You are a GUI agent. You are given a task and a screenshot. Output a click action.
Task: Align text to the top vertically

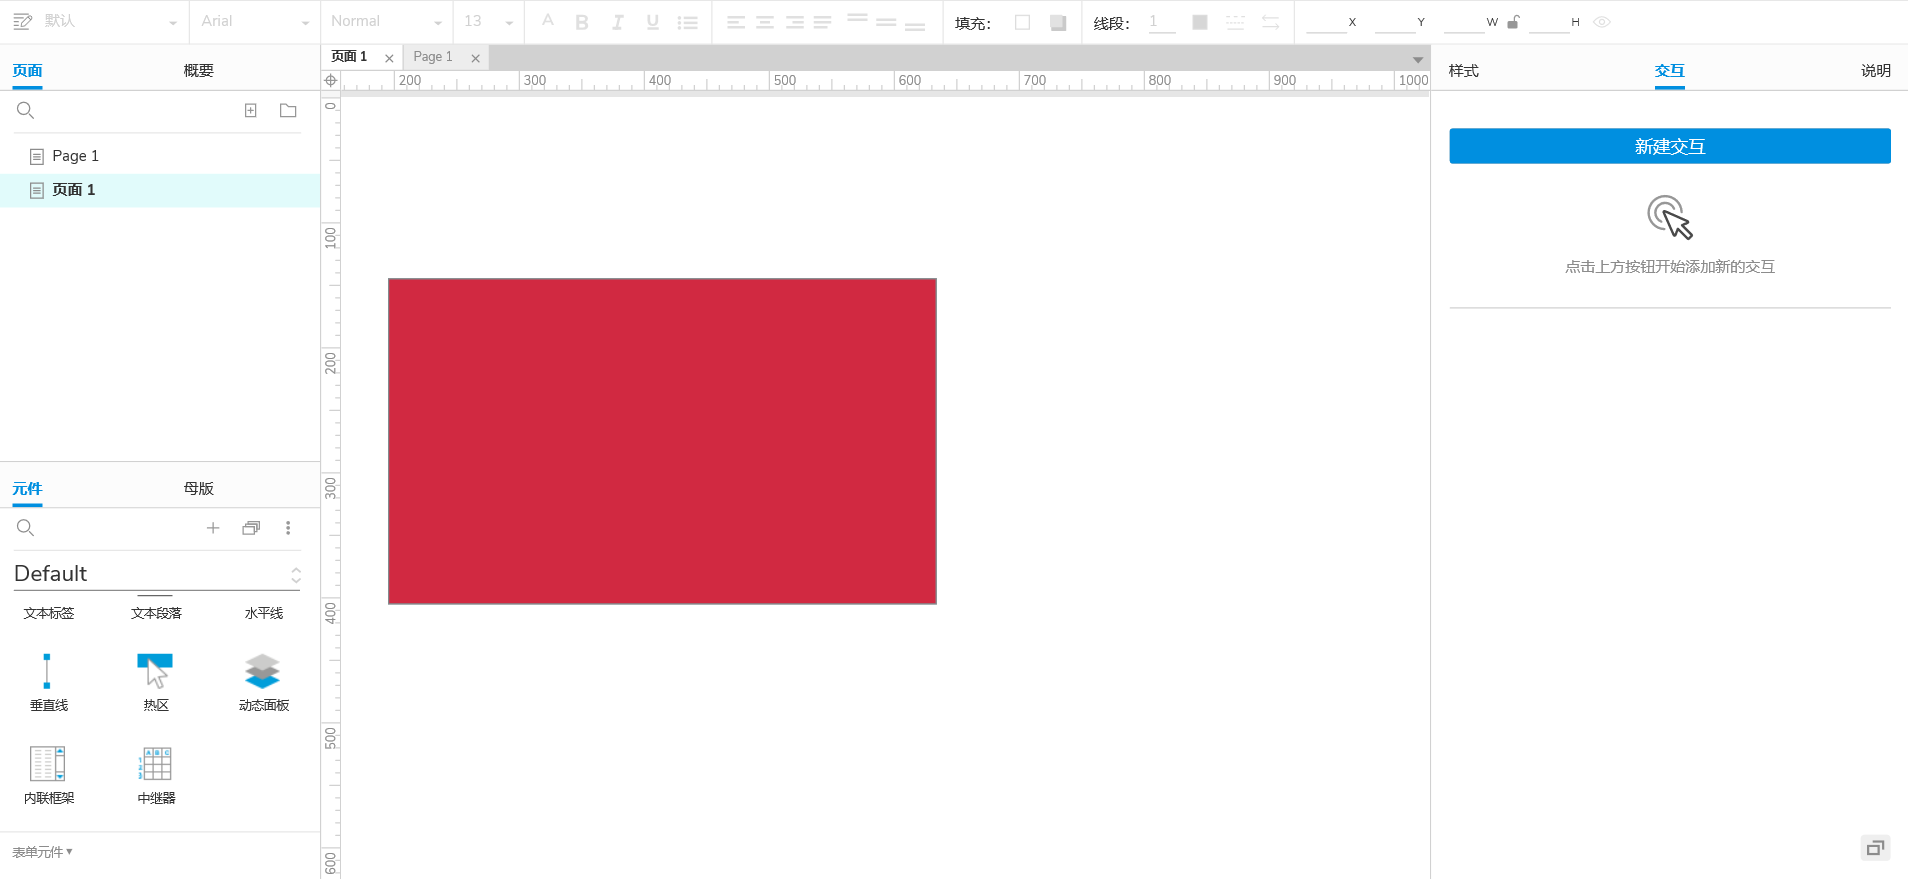point(857,19)
